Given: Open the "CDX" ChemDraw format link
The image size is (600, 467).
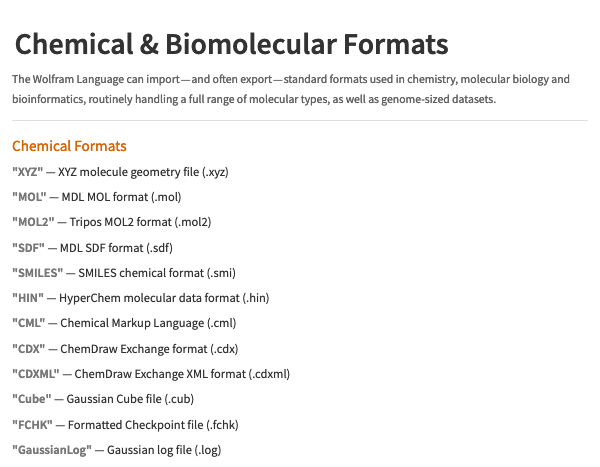Looking at the screenshot, I should pos(29,349).
